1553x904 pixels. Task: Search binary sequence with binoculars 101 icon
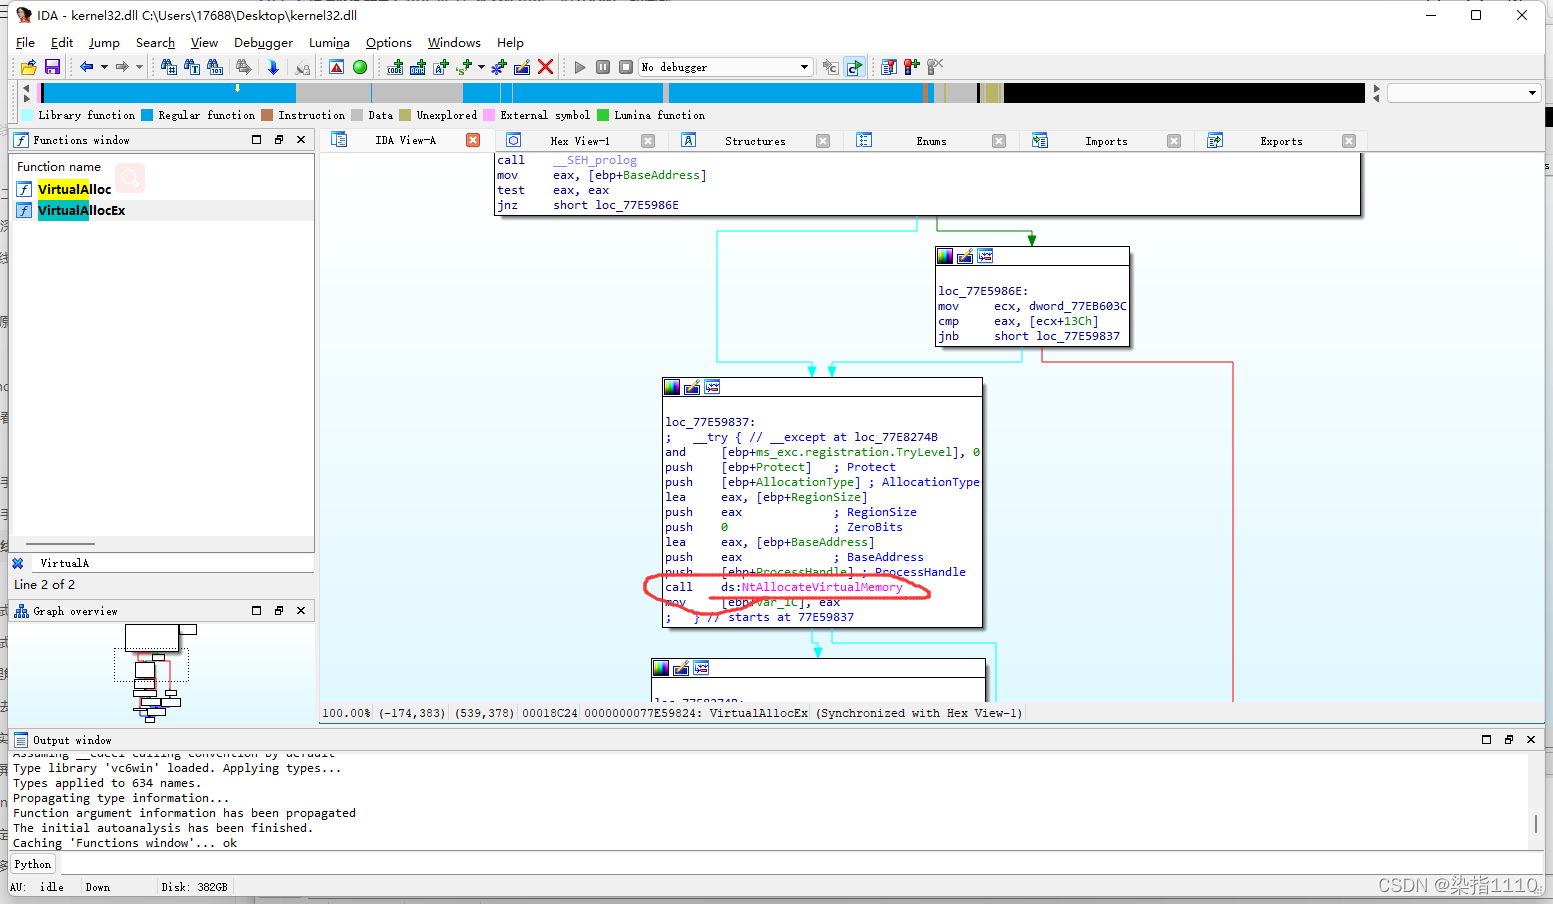(x=215, y=67)
